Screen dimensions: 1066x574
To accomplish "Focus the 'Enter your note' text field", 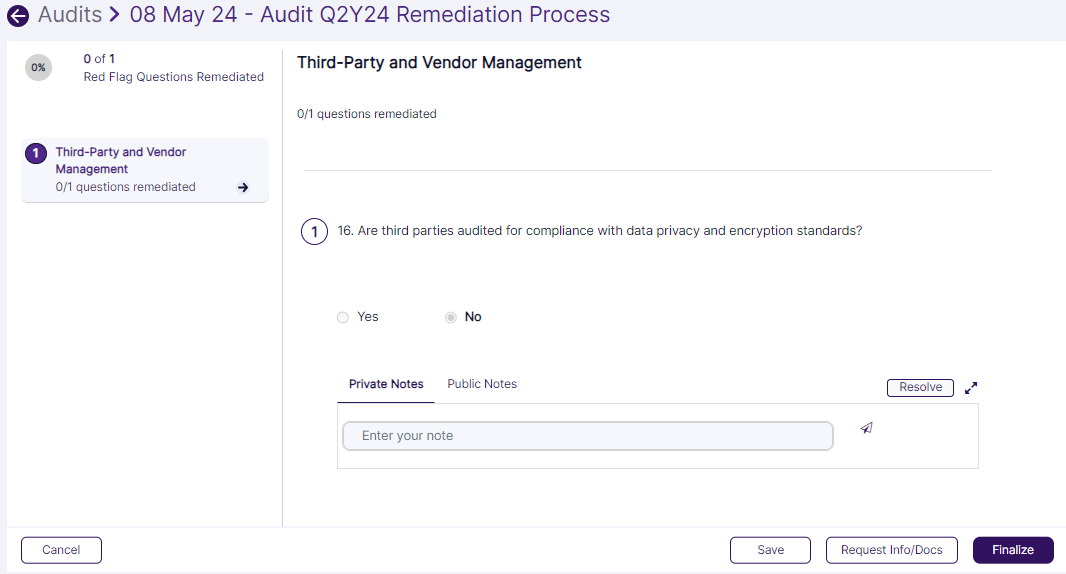I will (587, 436).
